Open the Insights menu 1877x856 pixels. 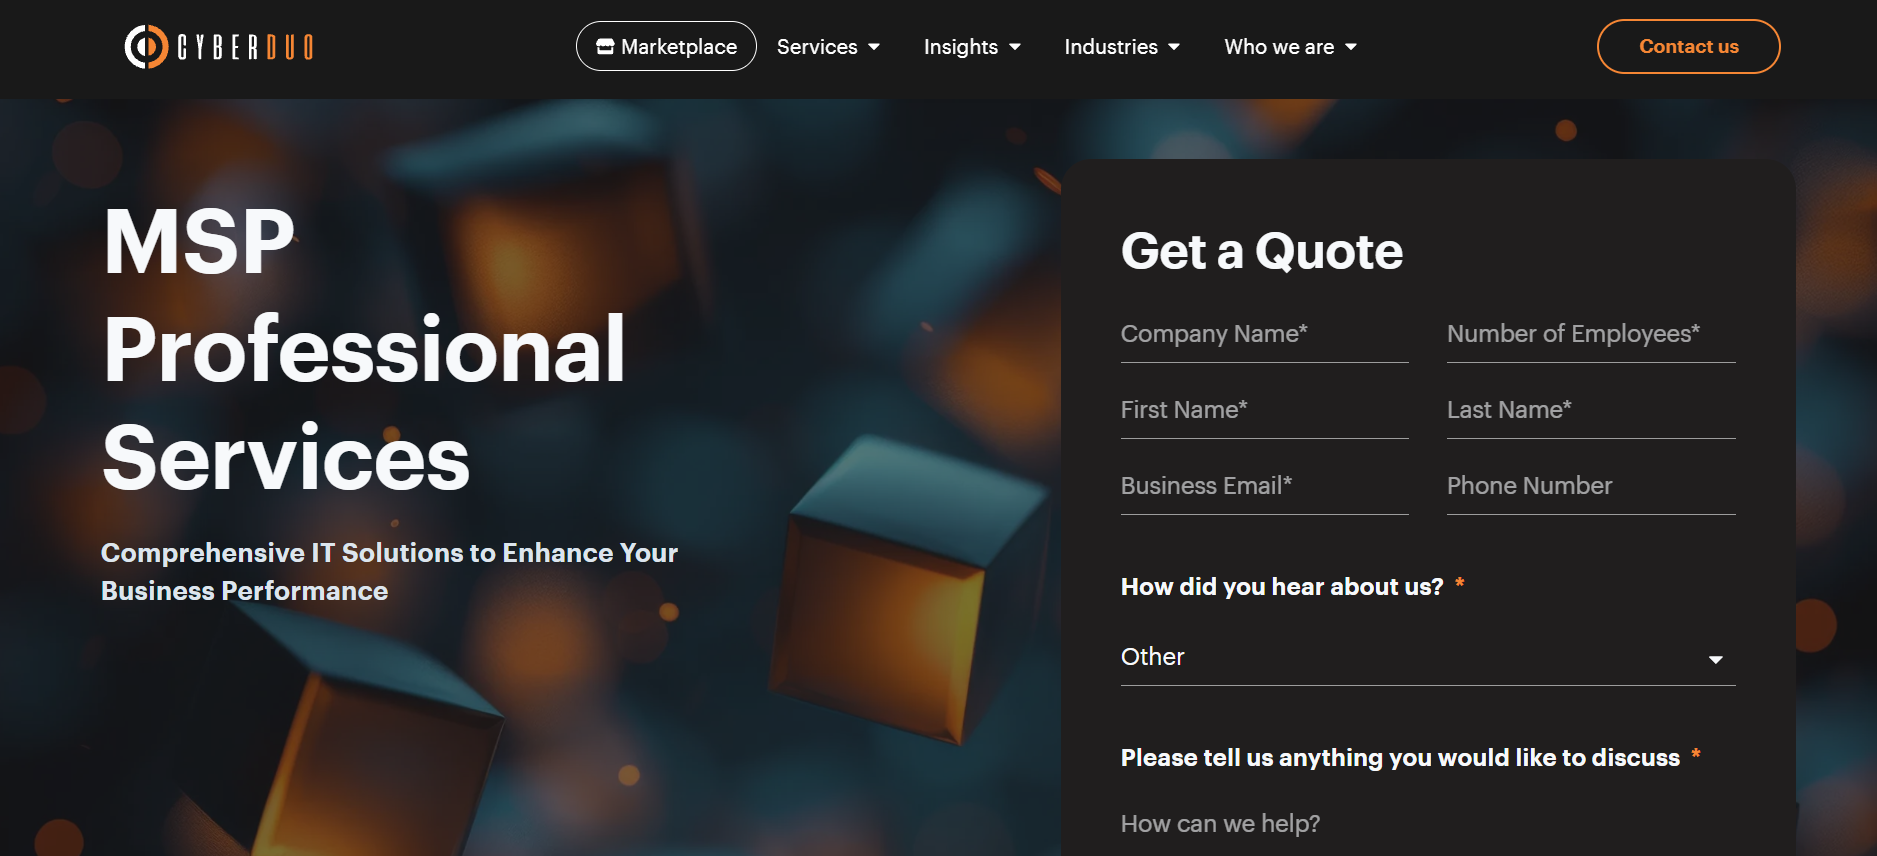pyautogui.click(x=960, y=47)
